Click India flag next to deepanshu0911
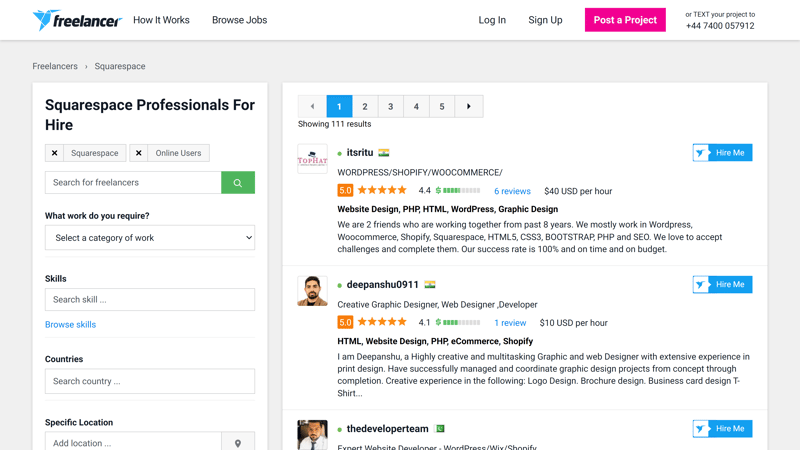The image size is (800, 450). coord(430,285)
